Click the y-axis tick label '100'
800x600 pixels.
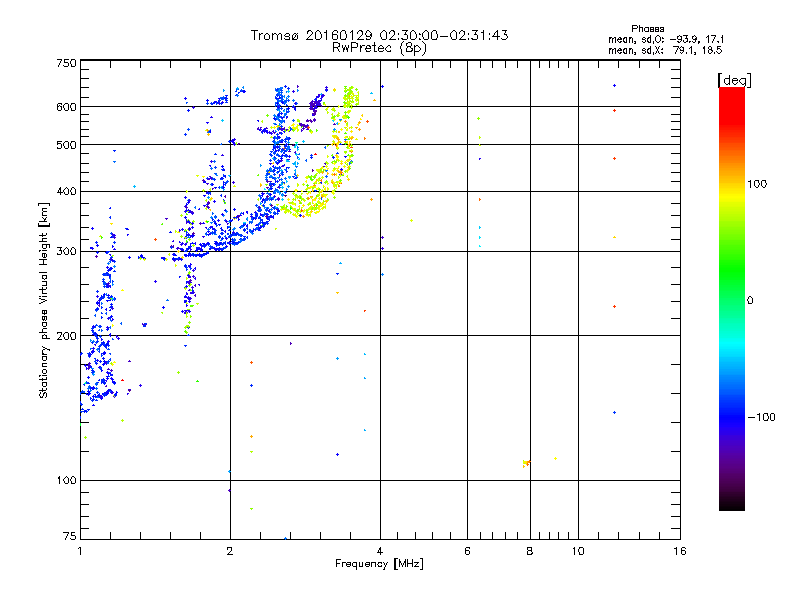(66, 480)
